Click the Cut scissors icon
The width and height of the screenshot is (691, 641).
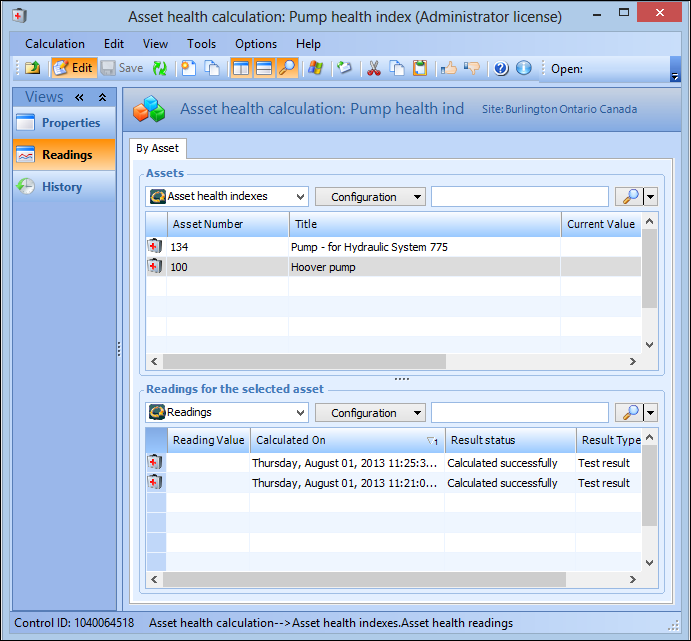[x=373, y=69]
